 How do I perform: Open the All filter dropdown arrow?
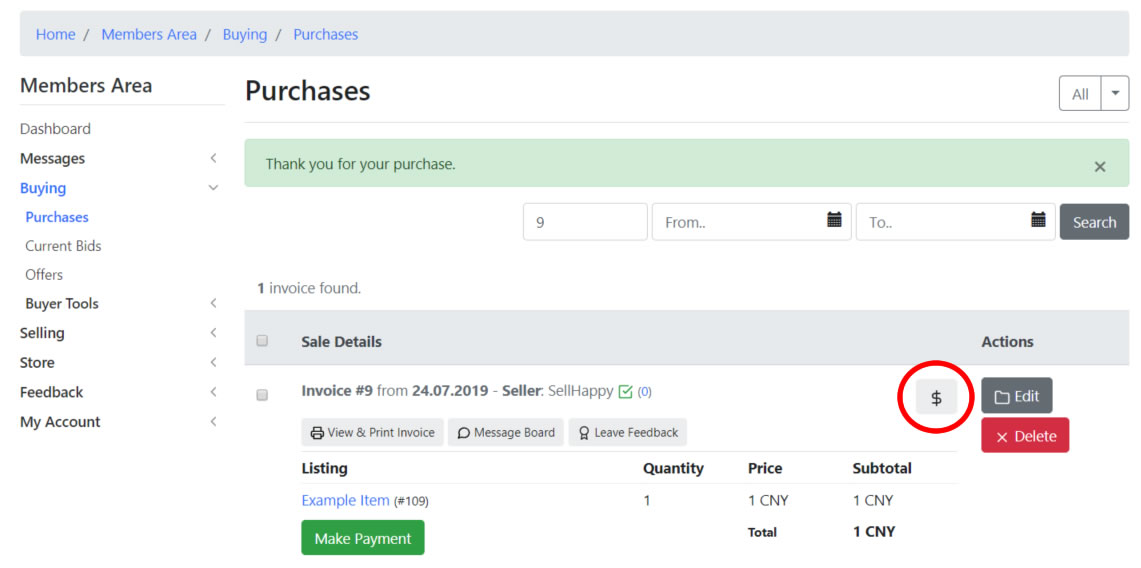(1115, 94)
